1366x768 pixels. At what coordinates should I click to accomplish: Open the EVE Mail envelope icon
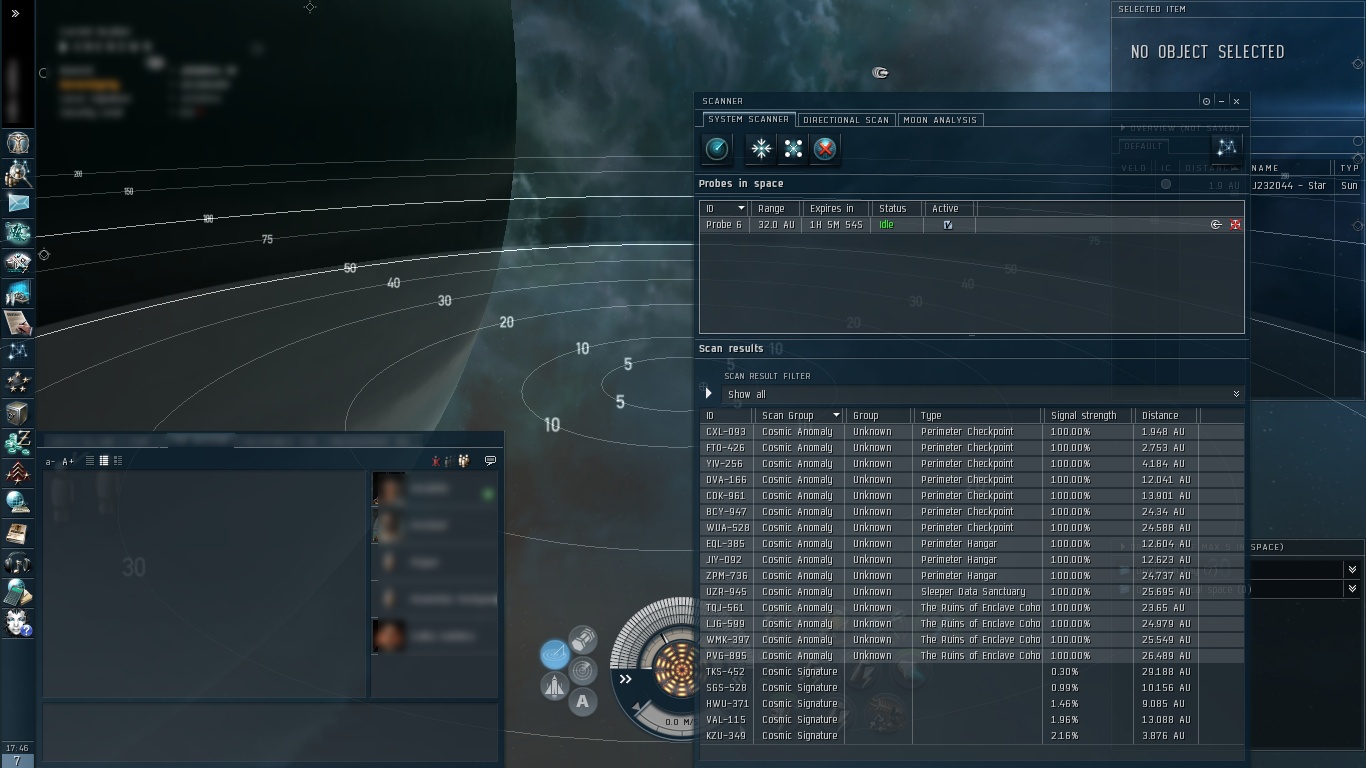[x=17, y=203]
